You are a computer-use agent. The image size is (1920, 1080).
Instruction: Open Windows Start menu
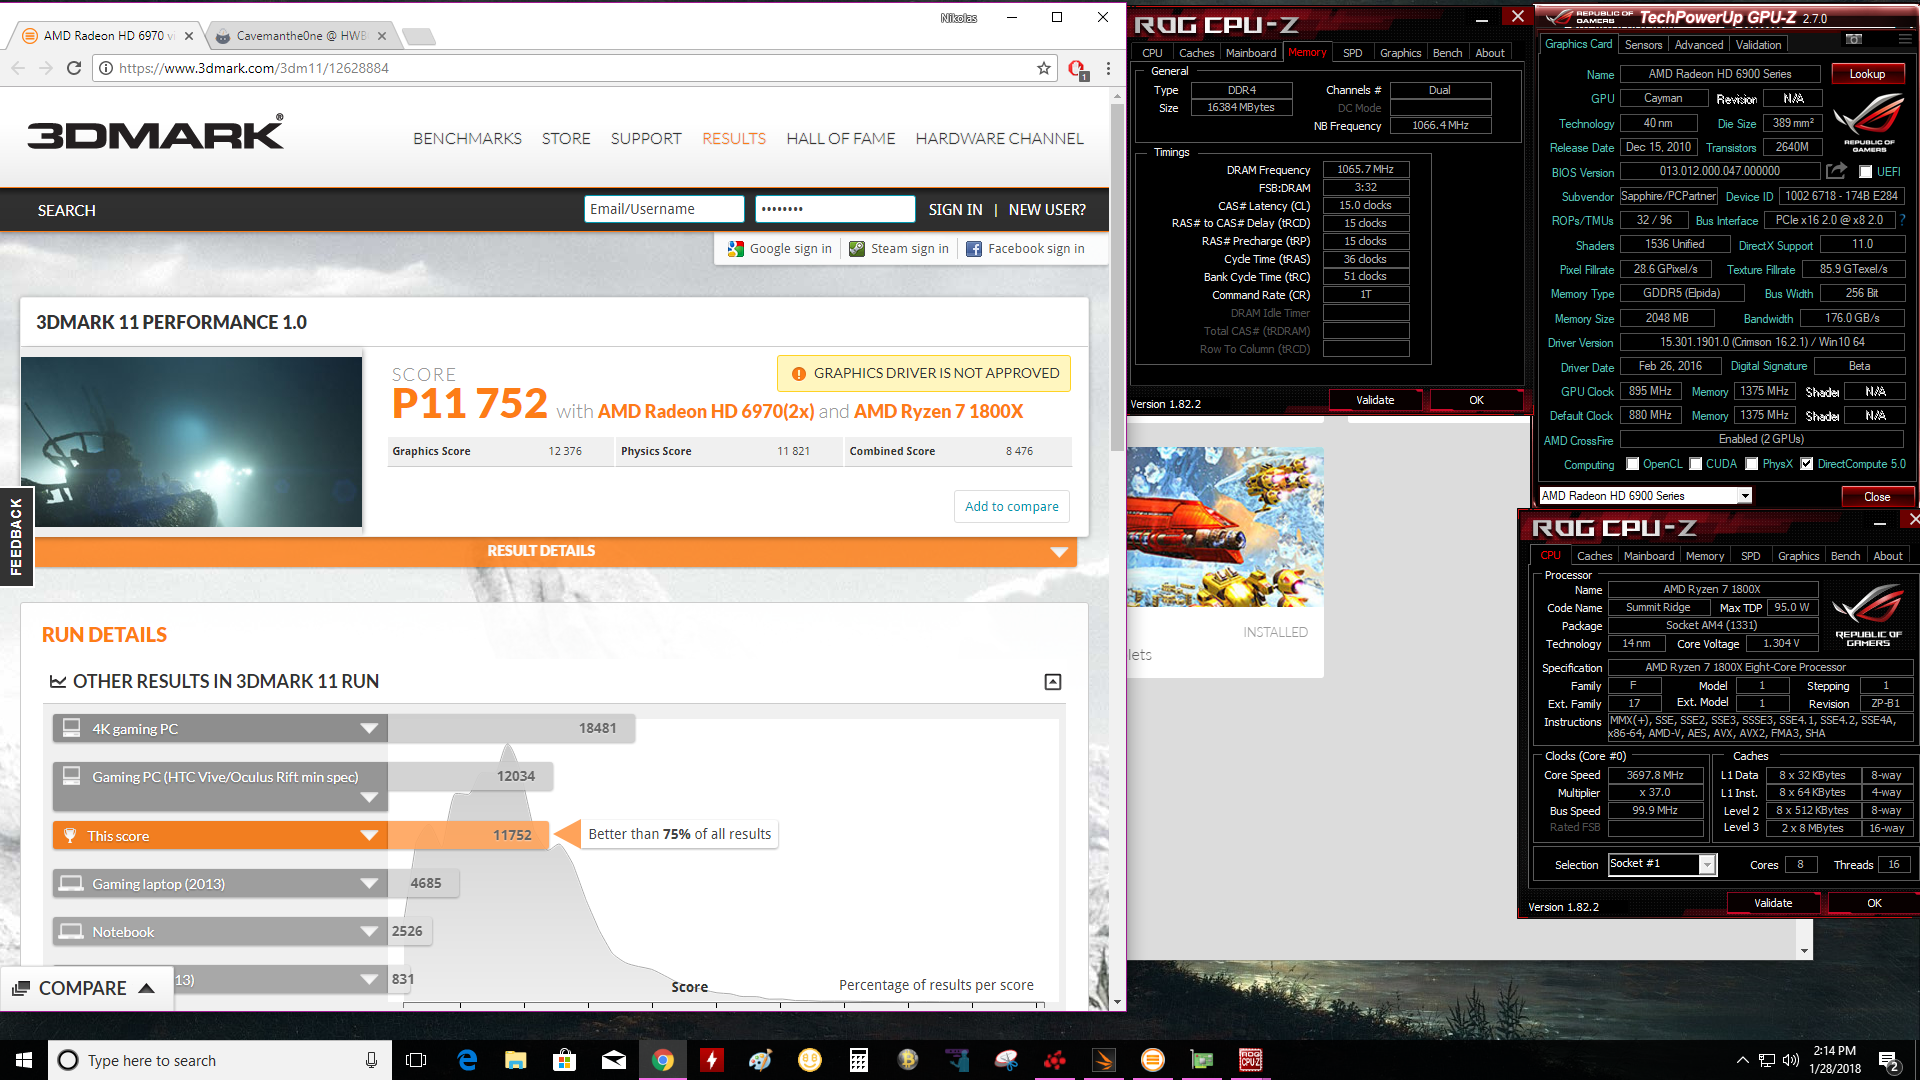coord(24,1060)
